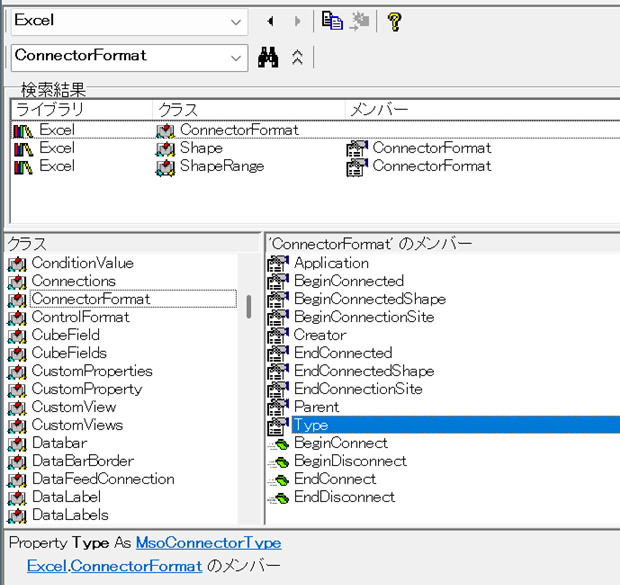The image size is (620, 585).
Task: Select Databar in the class list
Action: coord(59,443)
